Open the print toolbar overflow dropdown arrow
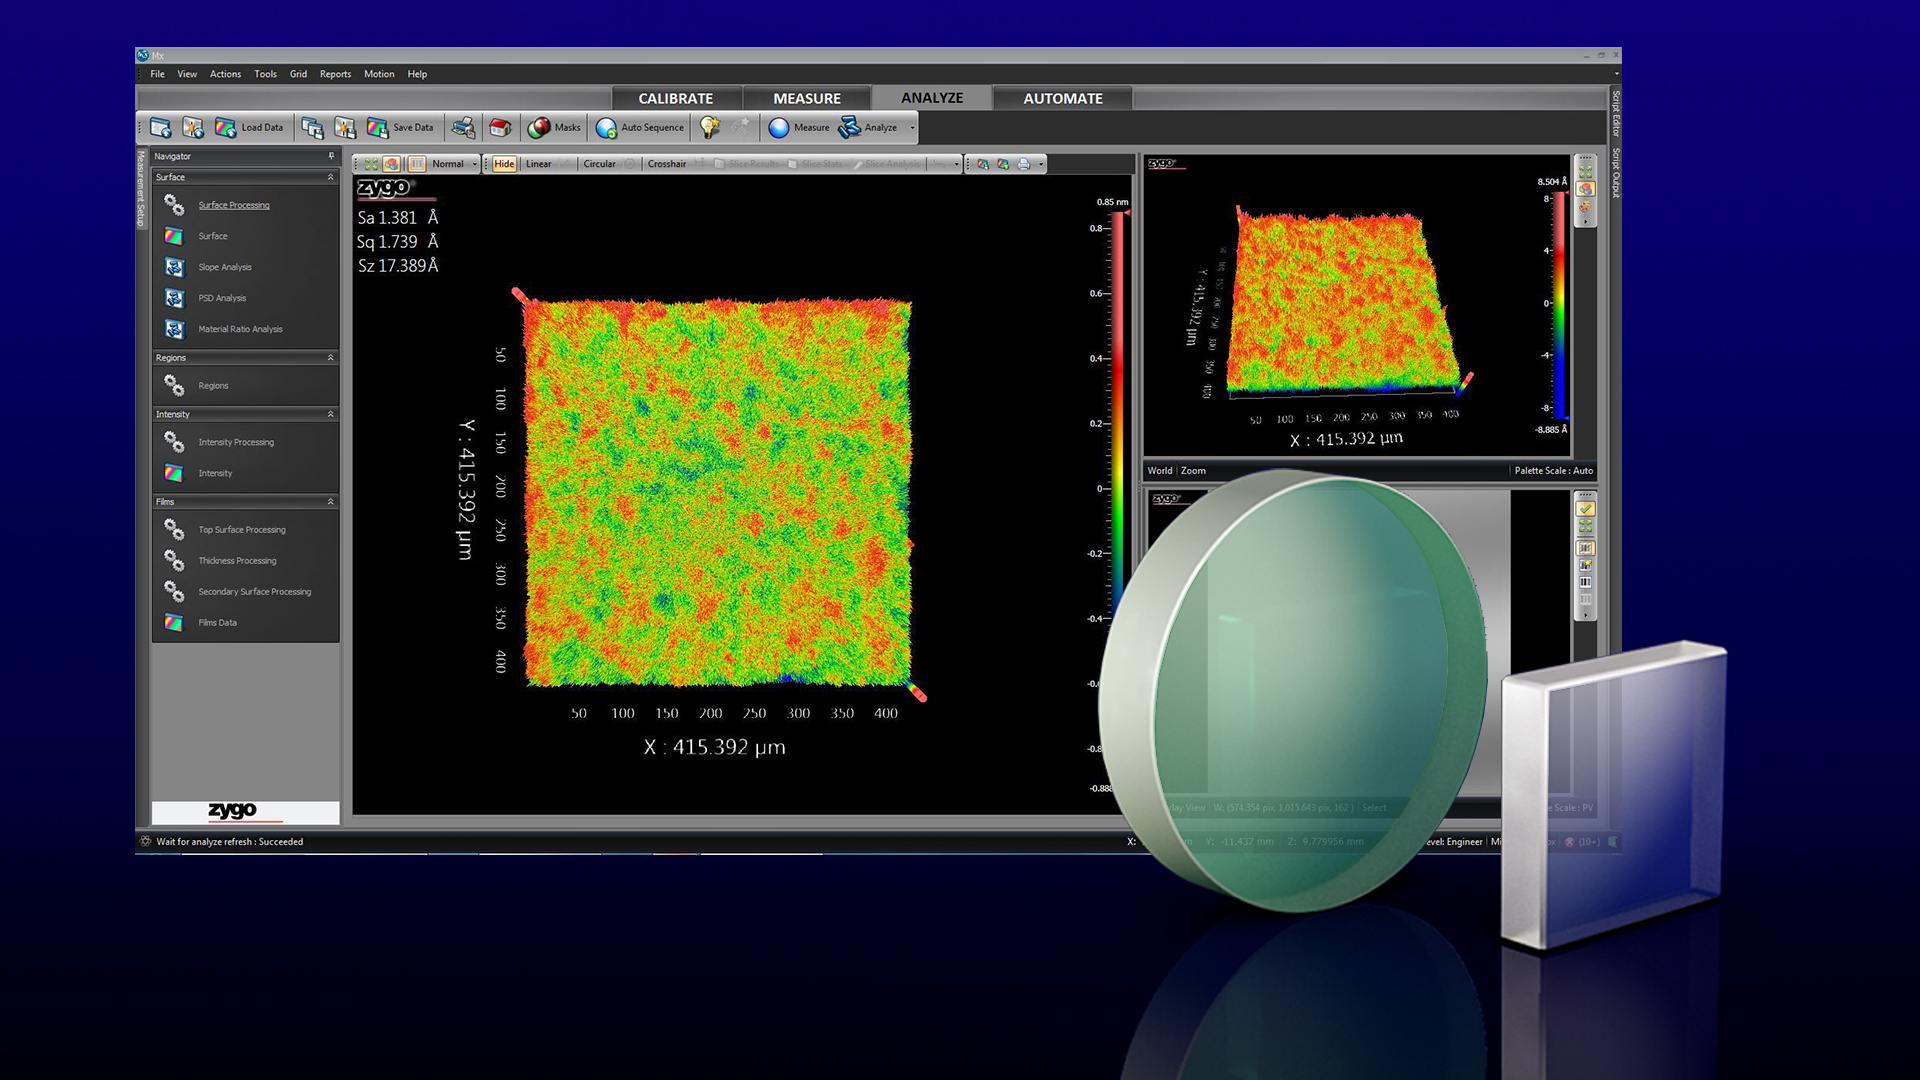Viewport: 1920px width, 1080px height. coord(1041,164)
